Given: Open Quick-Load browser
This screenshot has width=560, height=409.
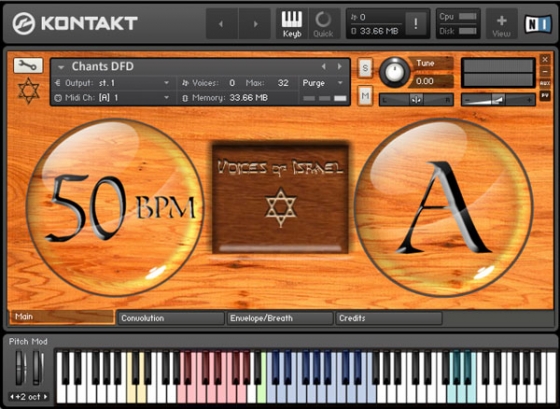Looking at the screenshot, I should 323,24.
